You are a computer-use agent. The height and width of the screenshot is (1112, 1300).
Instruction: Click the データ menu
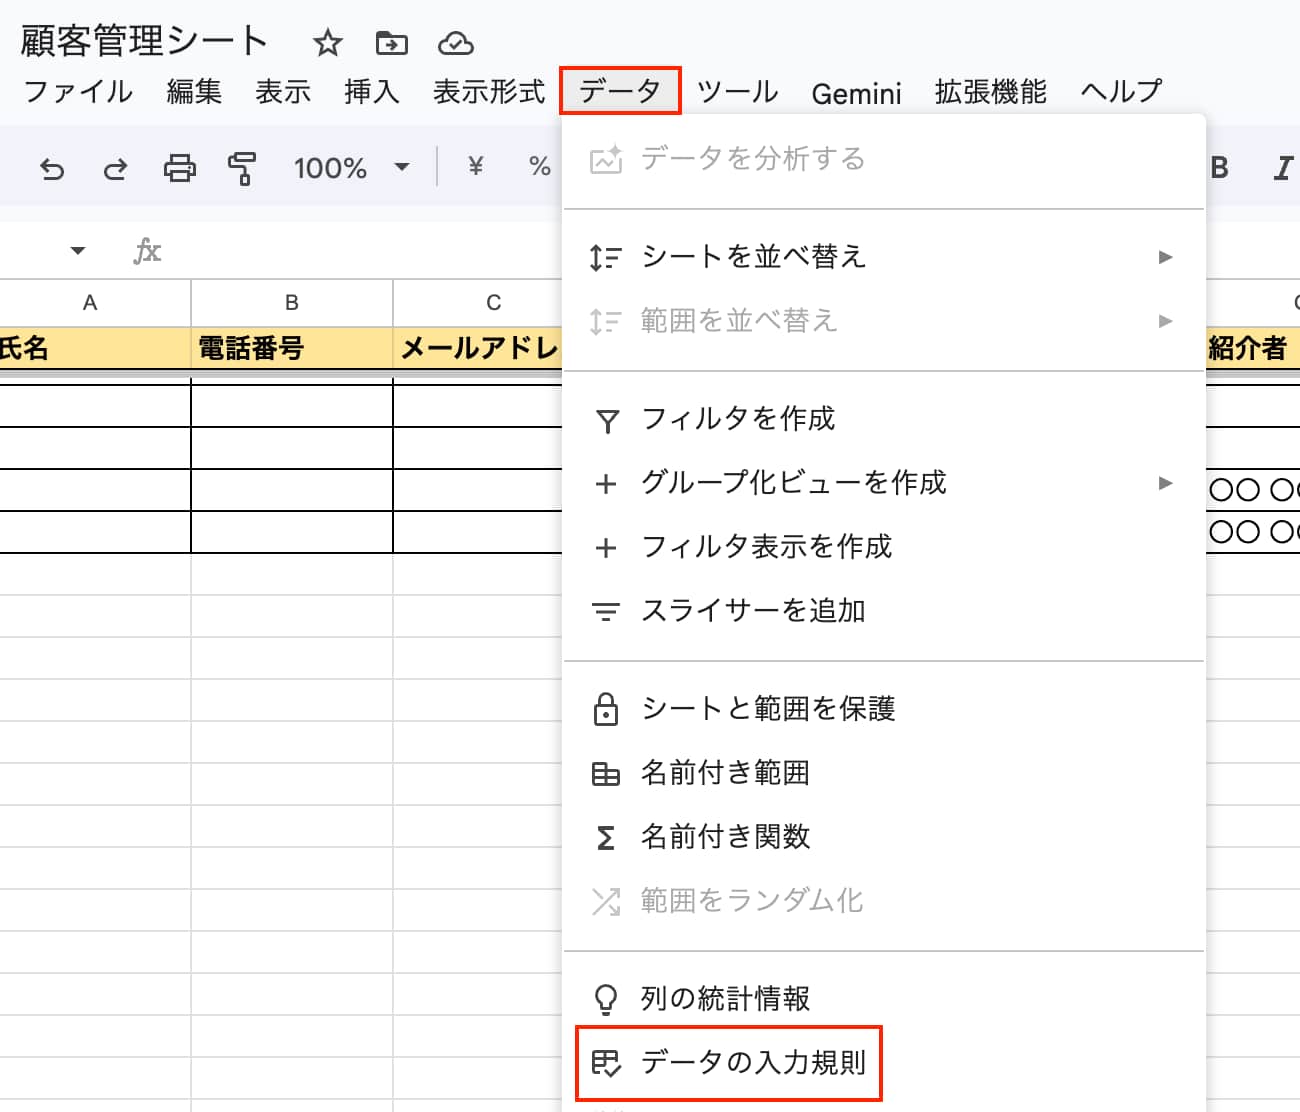pos(620,91)
